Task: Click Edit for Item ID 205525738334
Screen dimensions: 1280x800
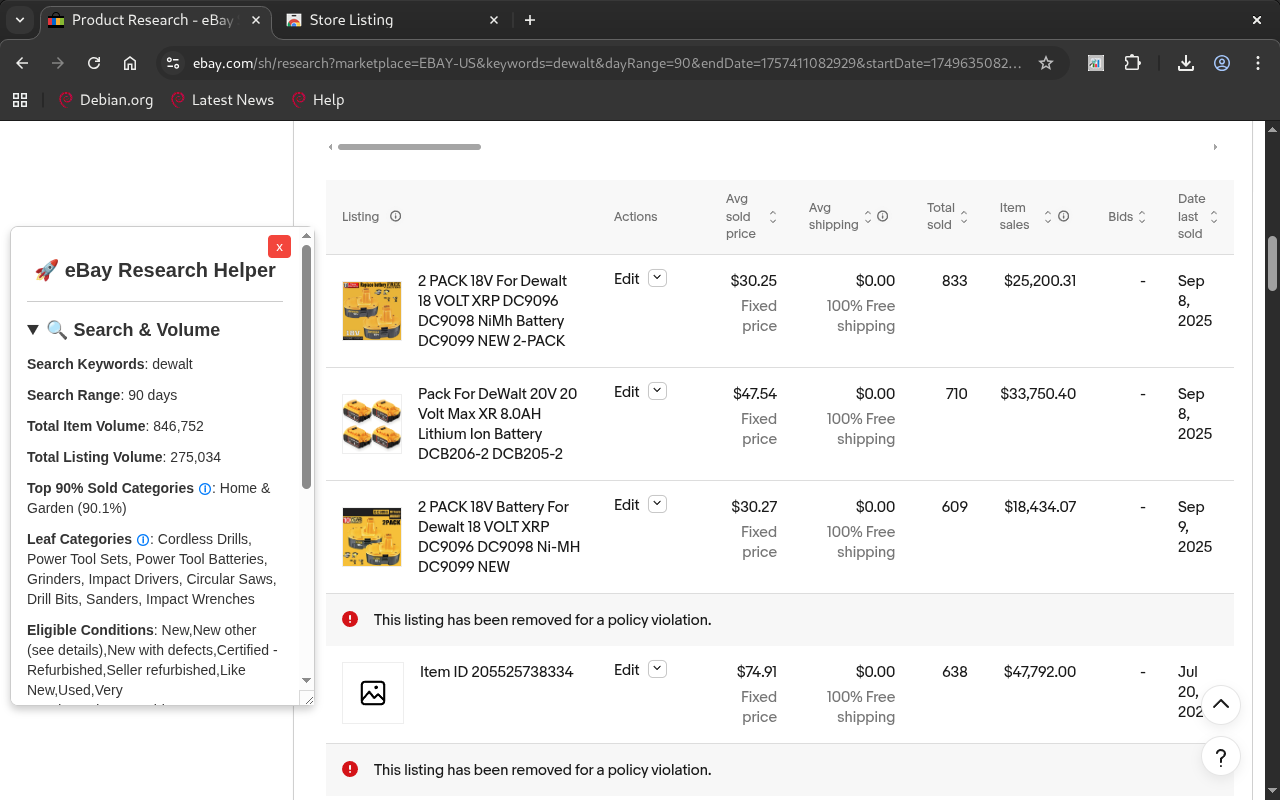Action: (x=626, y=670)
